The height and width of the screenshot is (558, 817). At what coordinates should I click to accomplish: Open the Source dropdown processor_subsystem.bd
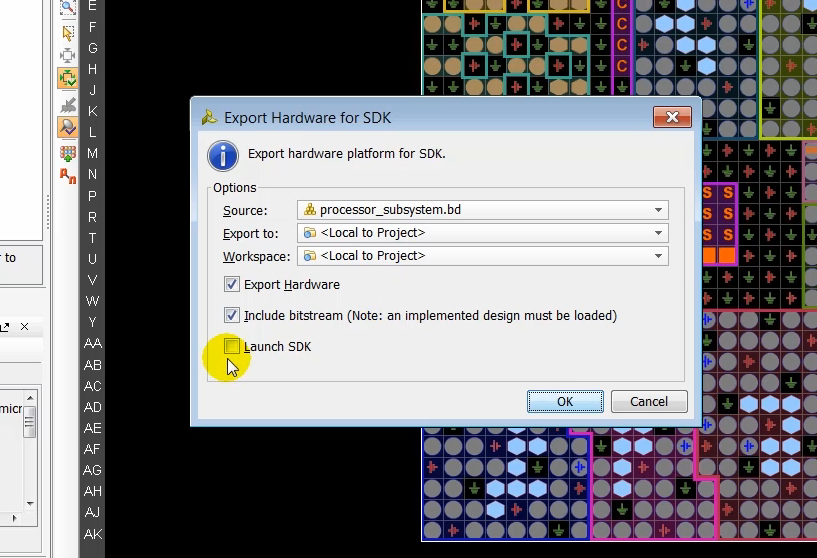482,210
